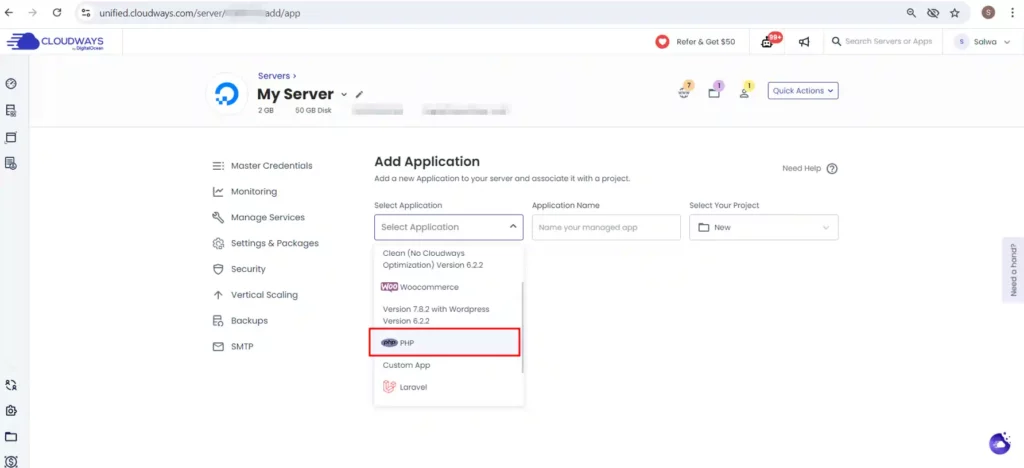Click the Cloudways logo

point(56,42)
